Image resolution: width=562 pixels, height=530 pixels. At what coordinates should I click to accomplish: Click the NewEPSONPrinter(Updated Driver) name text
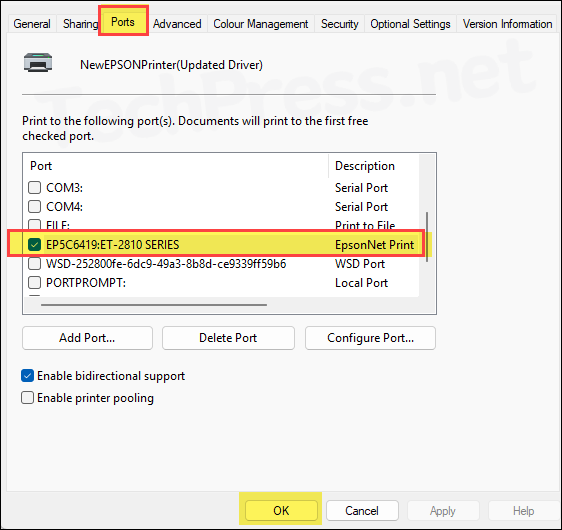pos(171,65)
